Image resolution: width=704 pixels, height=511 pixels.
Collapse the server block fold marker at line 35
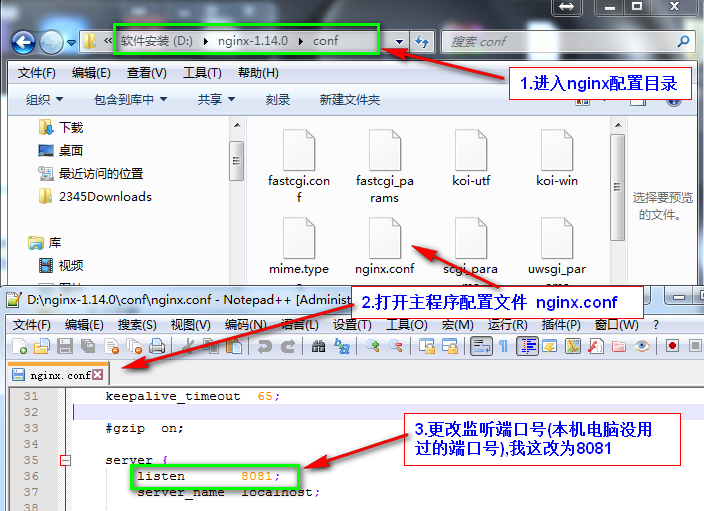pyautogui.click(x=66, y=460)
